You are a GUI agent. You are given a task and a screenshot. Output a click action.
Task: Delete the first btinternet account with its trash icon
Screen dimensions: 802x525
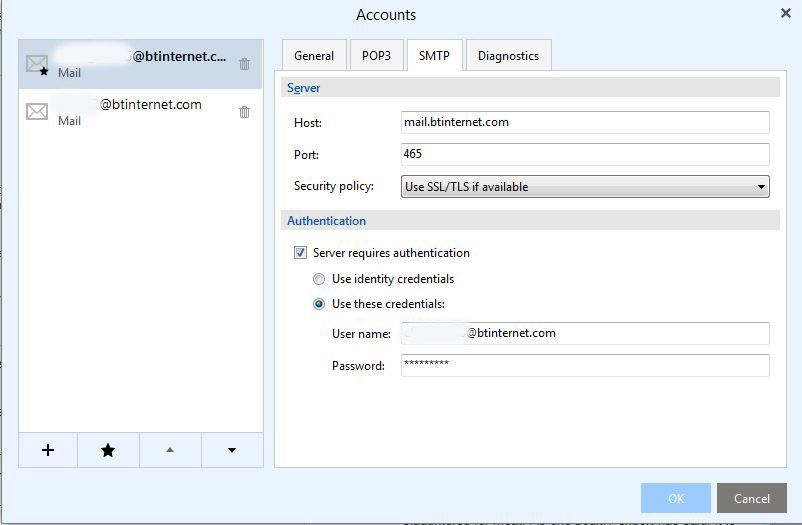click(x=244, y=64)
